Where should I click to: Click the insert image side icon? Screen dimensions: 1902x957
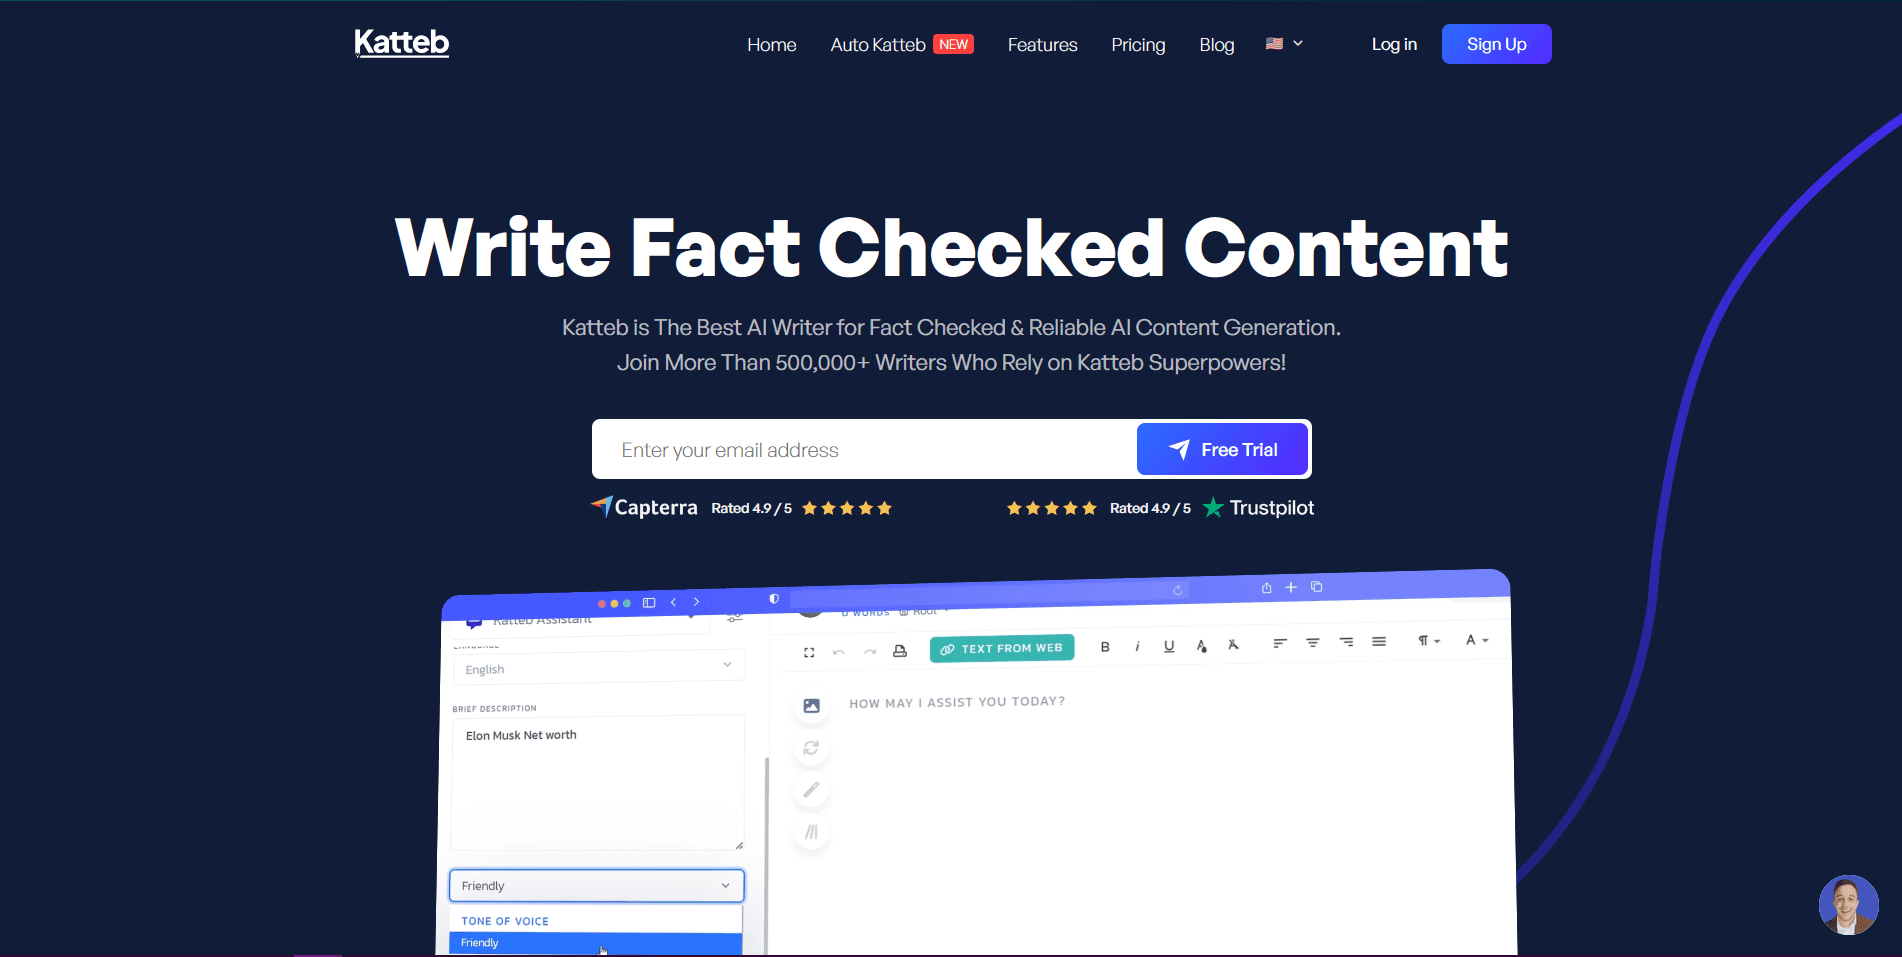point(811,706)
